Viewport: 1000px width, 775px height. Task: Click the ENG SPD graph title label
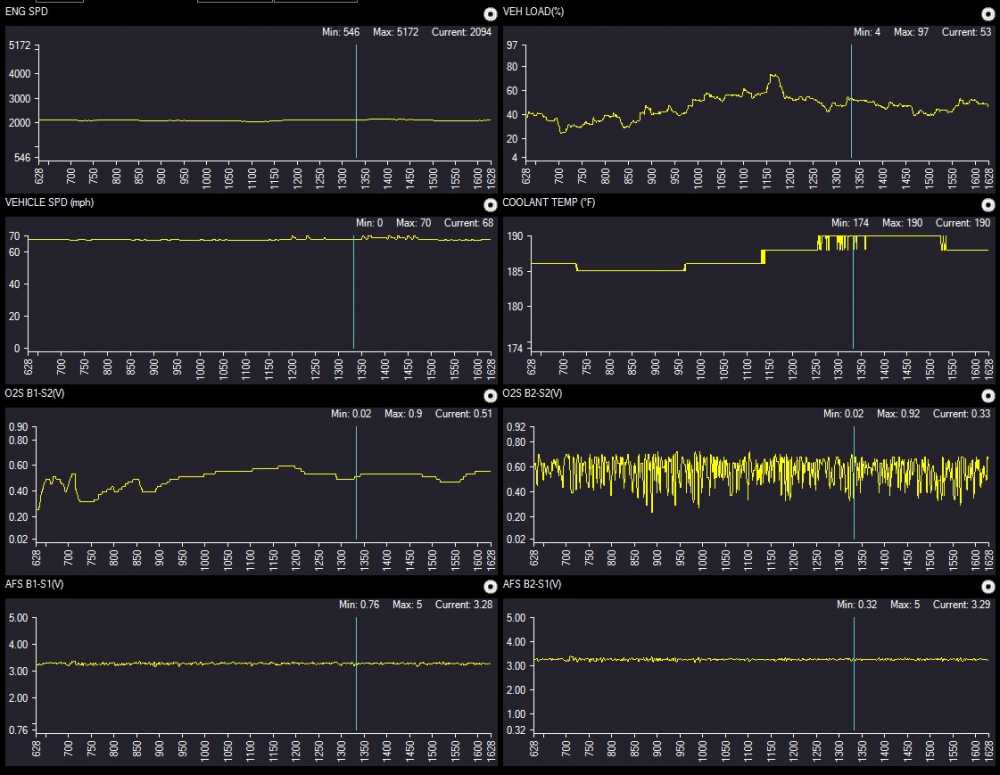[28, 11]
